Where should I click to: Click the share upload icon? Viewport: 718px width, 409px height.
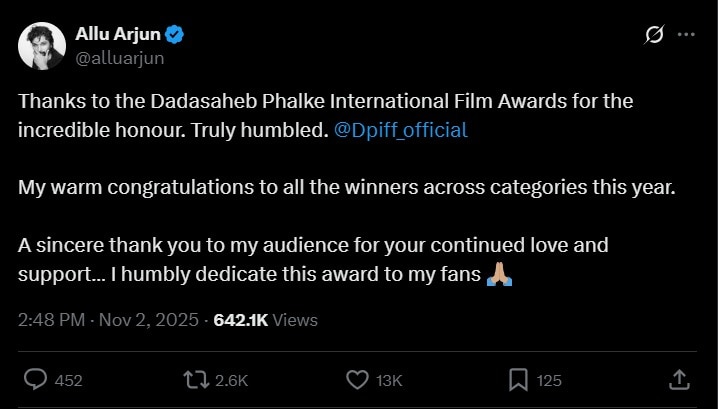tap(678, 379)
